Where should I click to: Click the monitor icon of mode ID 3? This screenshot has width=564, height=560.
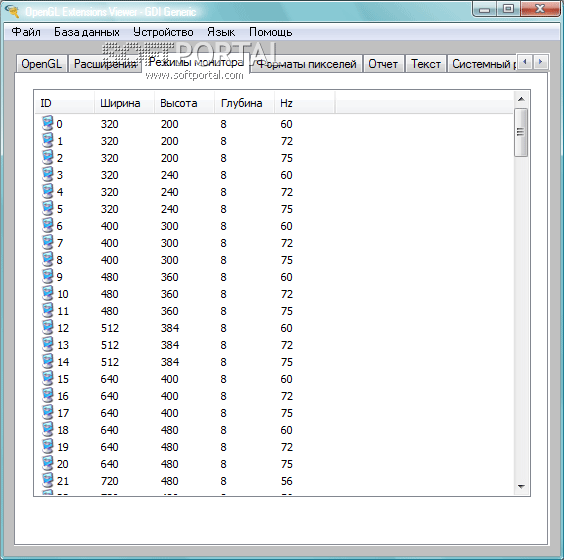(47, 174)
